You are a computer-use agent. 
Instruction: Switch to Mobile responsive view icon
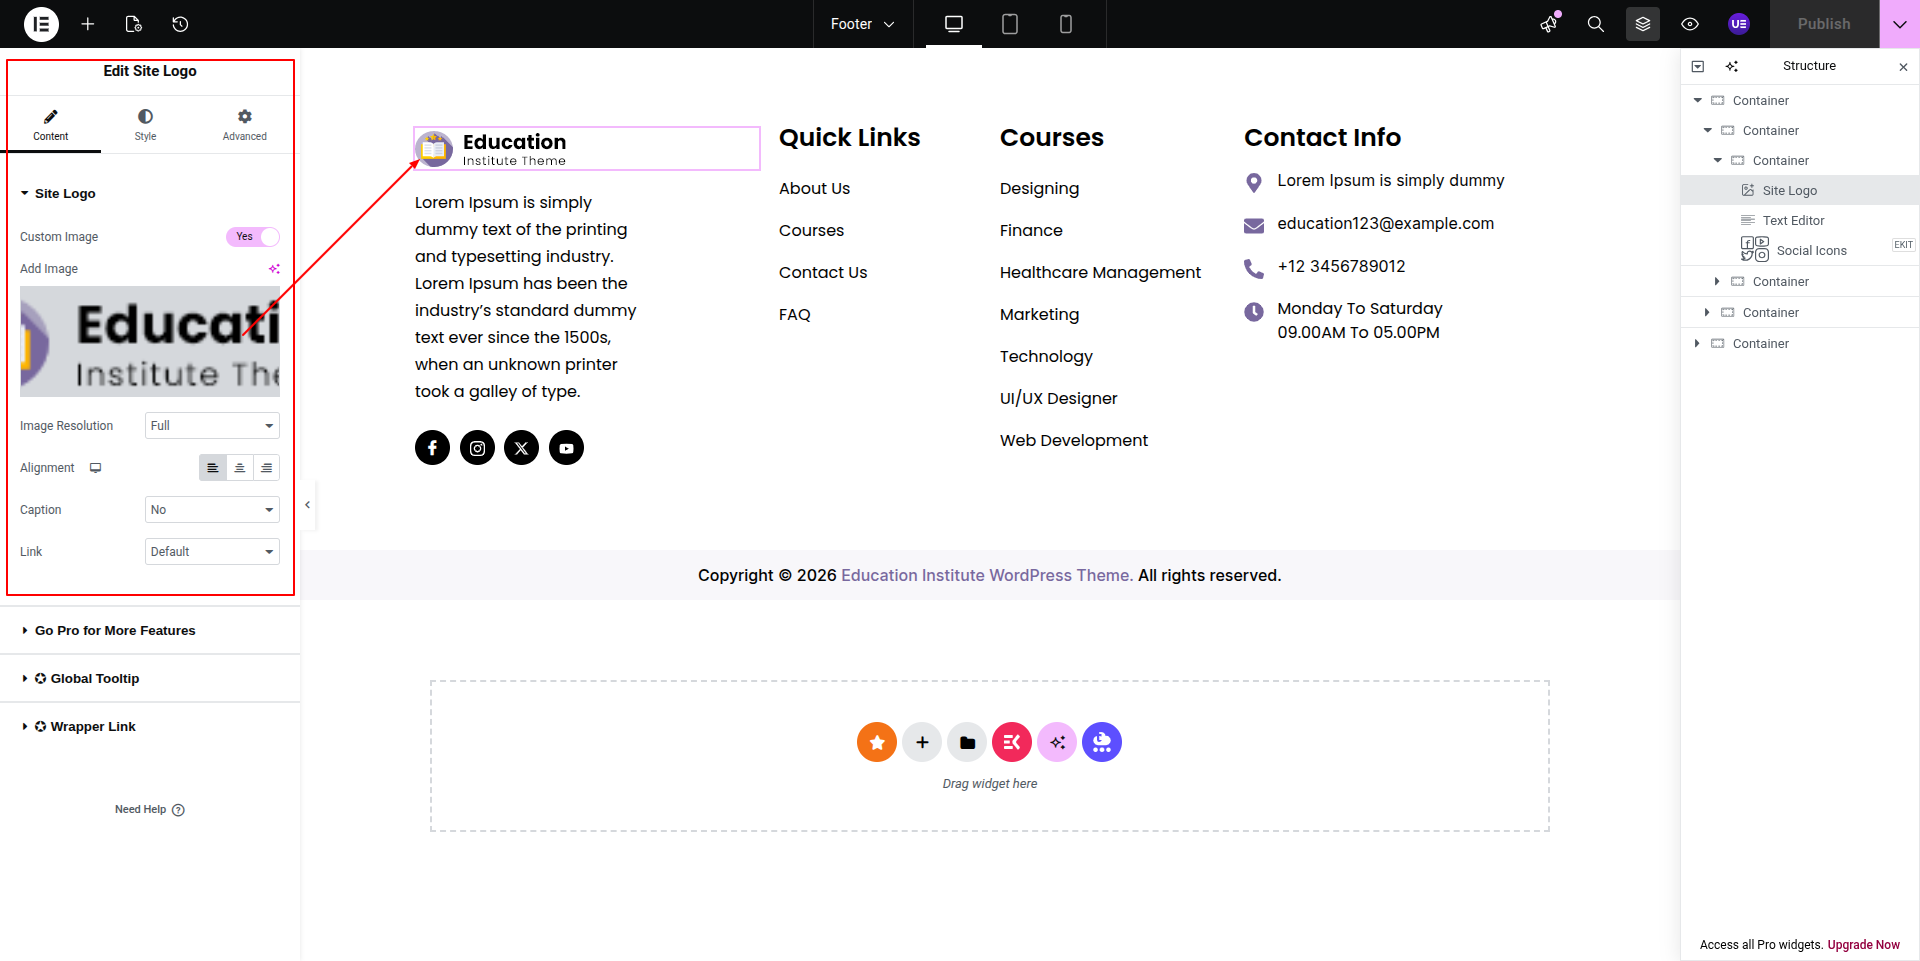1065,24
